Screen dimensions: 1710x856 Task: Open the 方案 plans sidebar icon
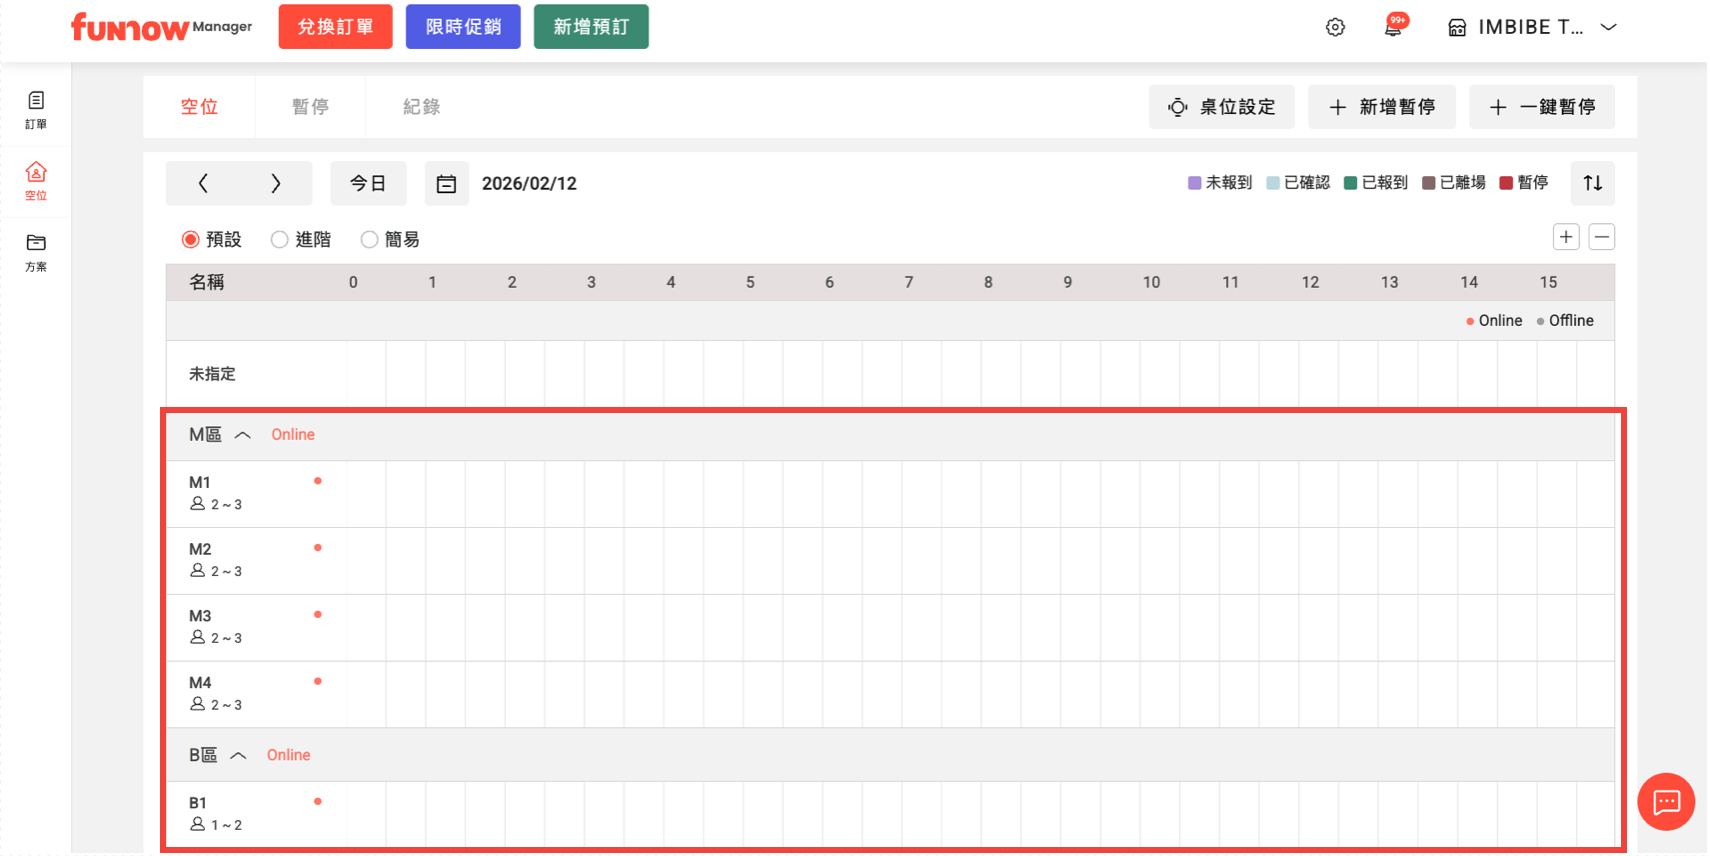(36, 252)
